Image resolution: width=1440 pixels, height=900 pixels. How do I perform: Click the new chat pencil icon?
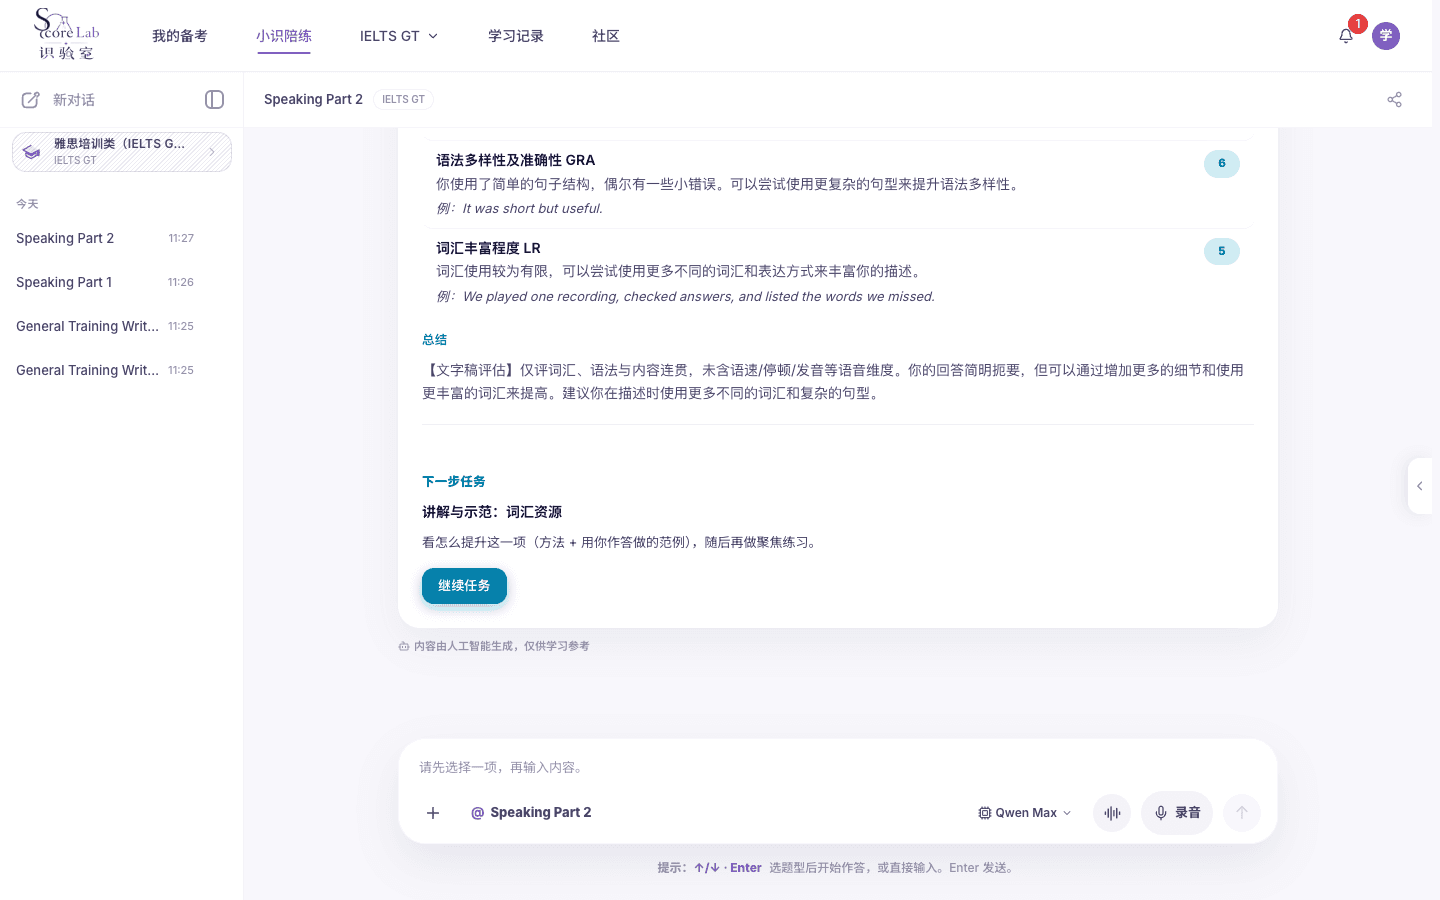(x=31, y=100)
